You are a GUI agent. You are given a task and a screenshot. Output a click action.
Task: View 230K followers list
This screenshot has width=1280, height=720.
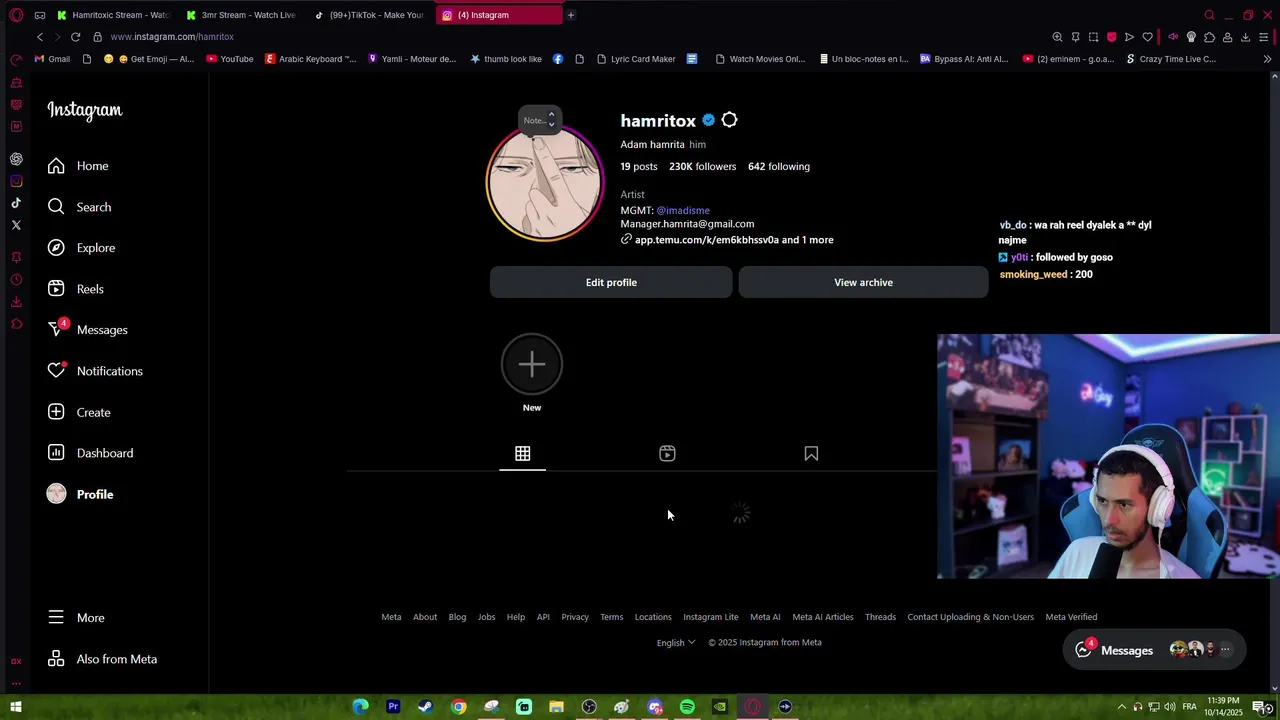(x=702, y=166)
